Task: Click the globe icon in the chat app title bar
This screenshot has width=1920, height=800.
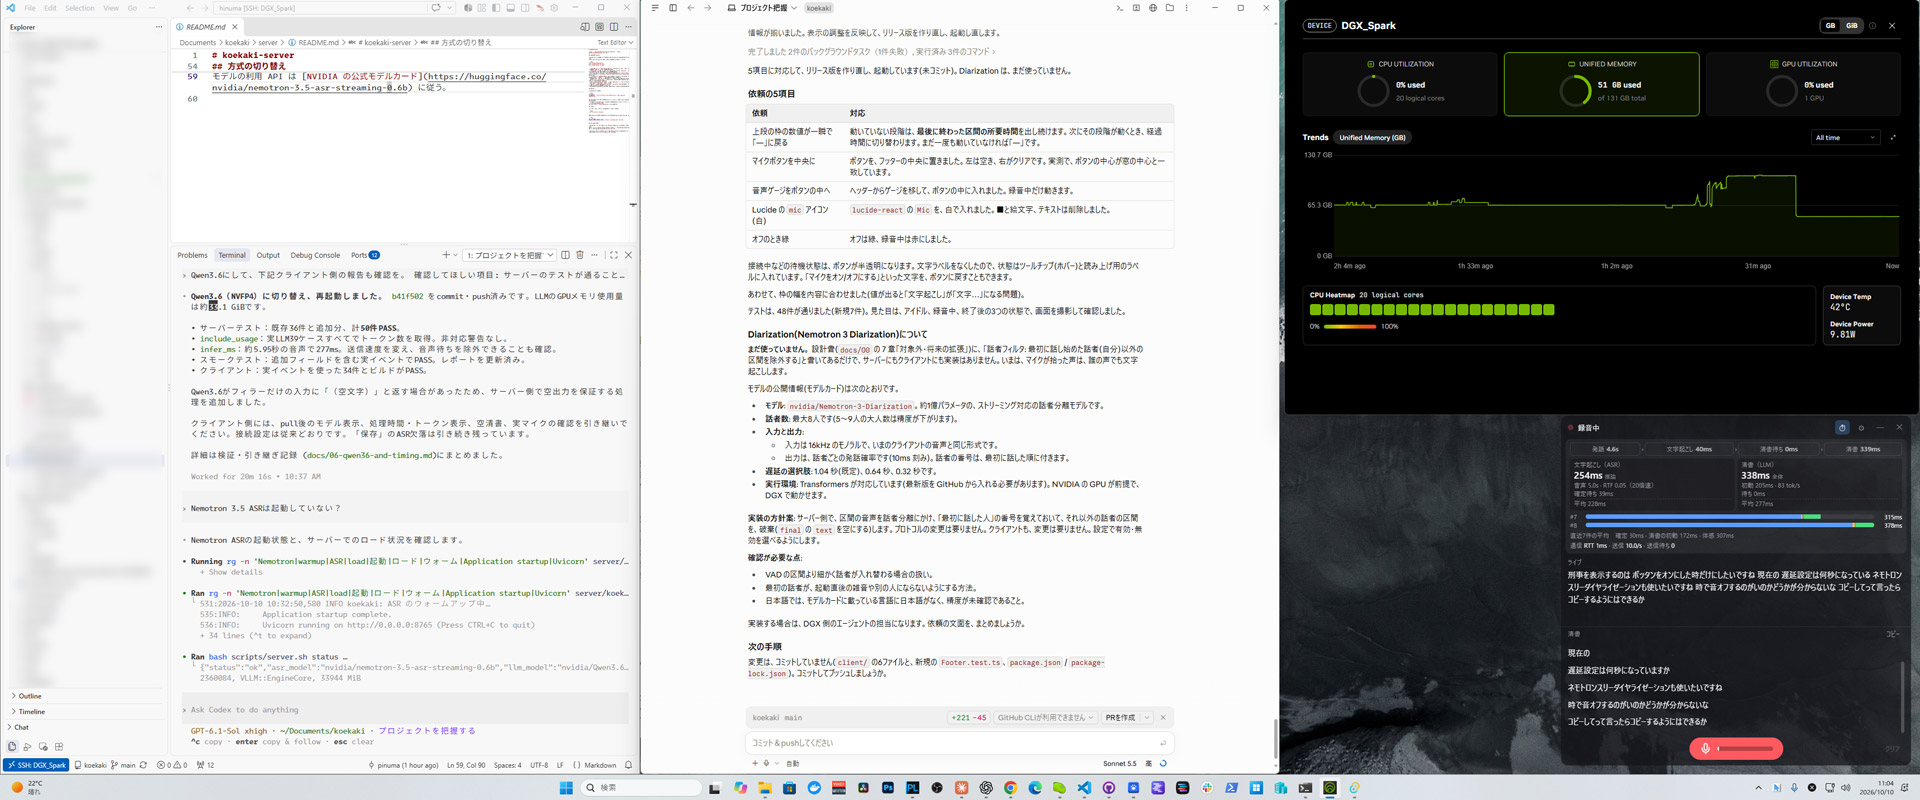Action: pyautogui.click(x=1153, y=8)
